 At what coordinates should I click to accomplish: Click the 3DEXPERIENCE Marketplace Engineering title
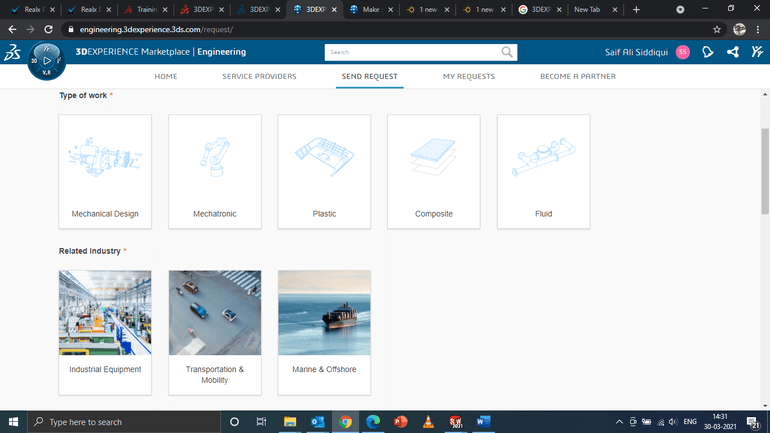(161, 52)
